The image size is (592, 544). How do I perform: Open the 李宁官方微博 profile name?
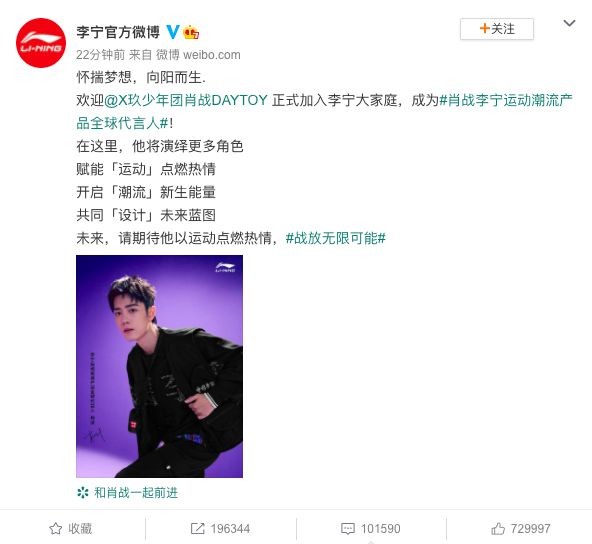click(118, 32)
